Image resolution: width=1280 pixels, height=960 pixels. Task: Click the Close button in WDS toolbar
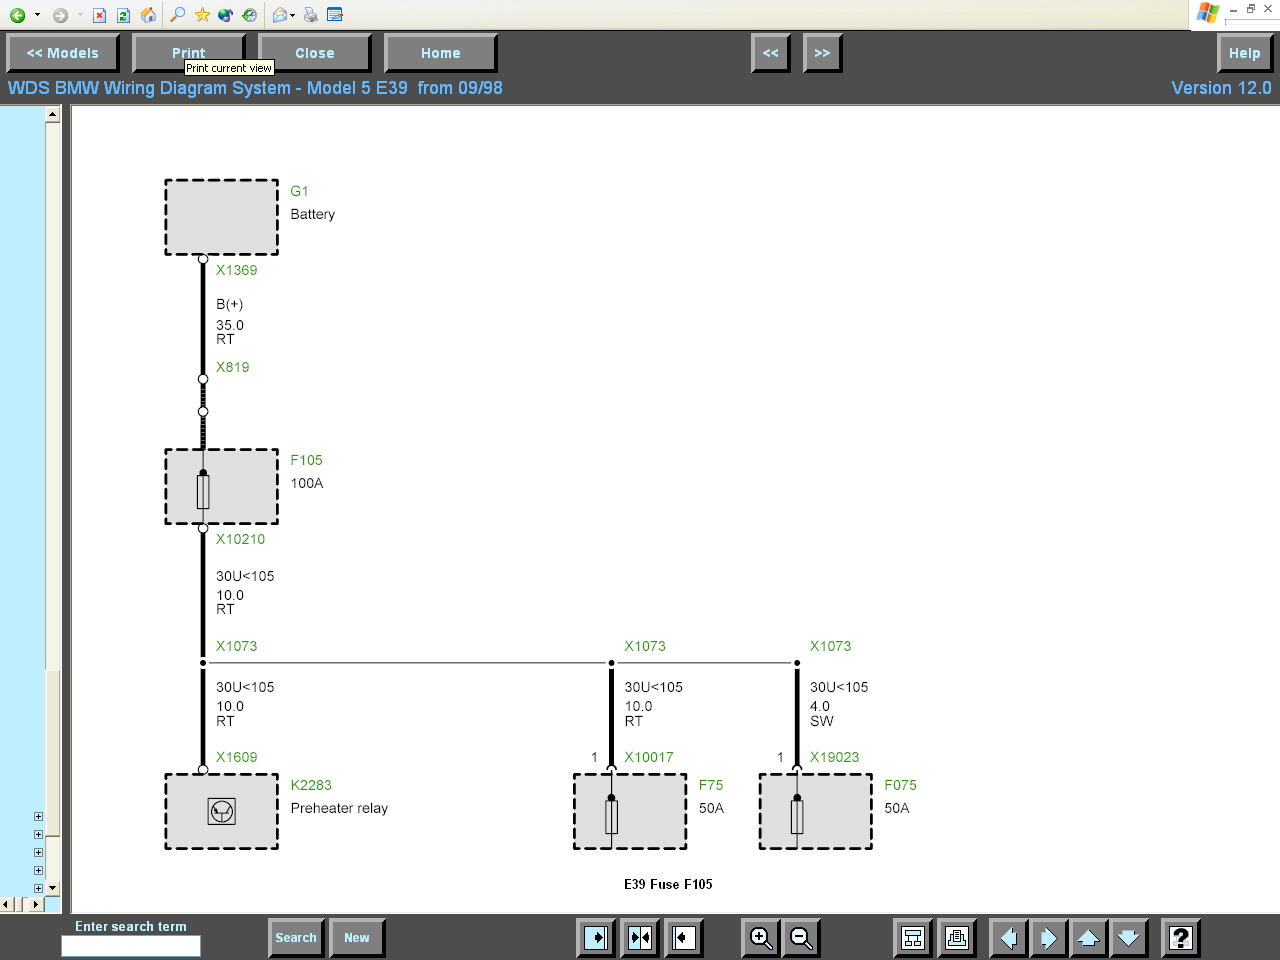pyautogui.click(x=315, y=53)
